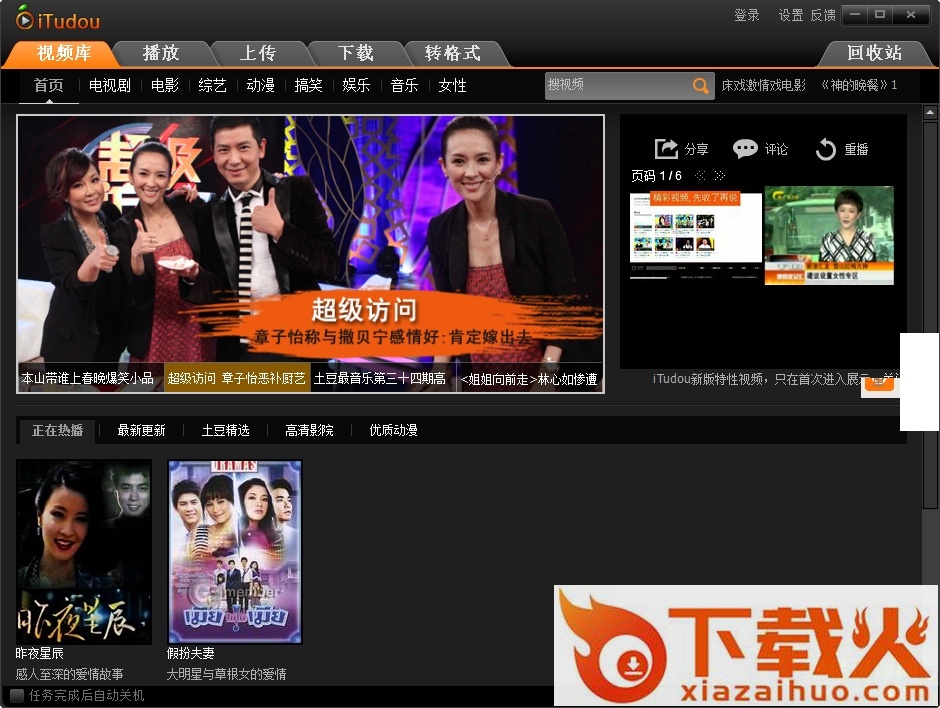Select the 搞笑 category
This screenshot has width=940, height=708.
pos(309,86)
